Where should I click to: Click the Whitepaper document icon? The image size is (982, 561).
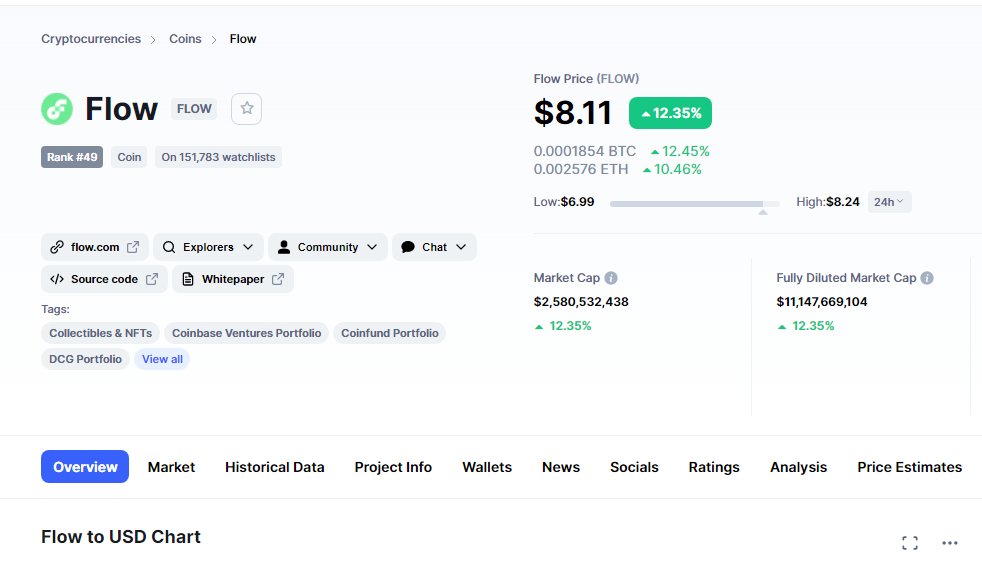pyautogui.click(x=187, y=279)
